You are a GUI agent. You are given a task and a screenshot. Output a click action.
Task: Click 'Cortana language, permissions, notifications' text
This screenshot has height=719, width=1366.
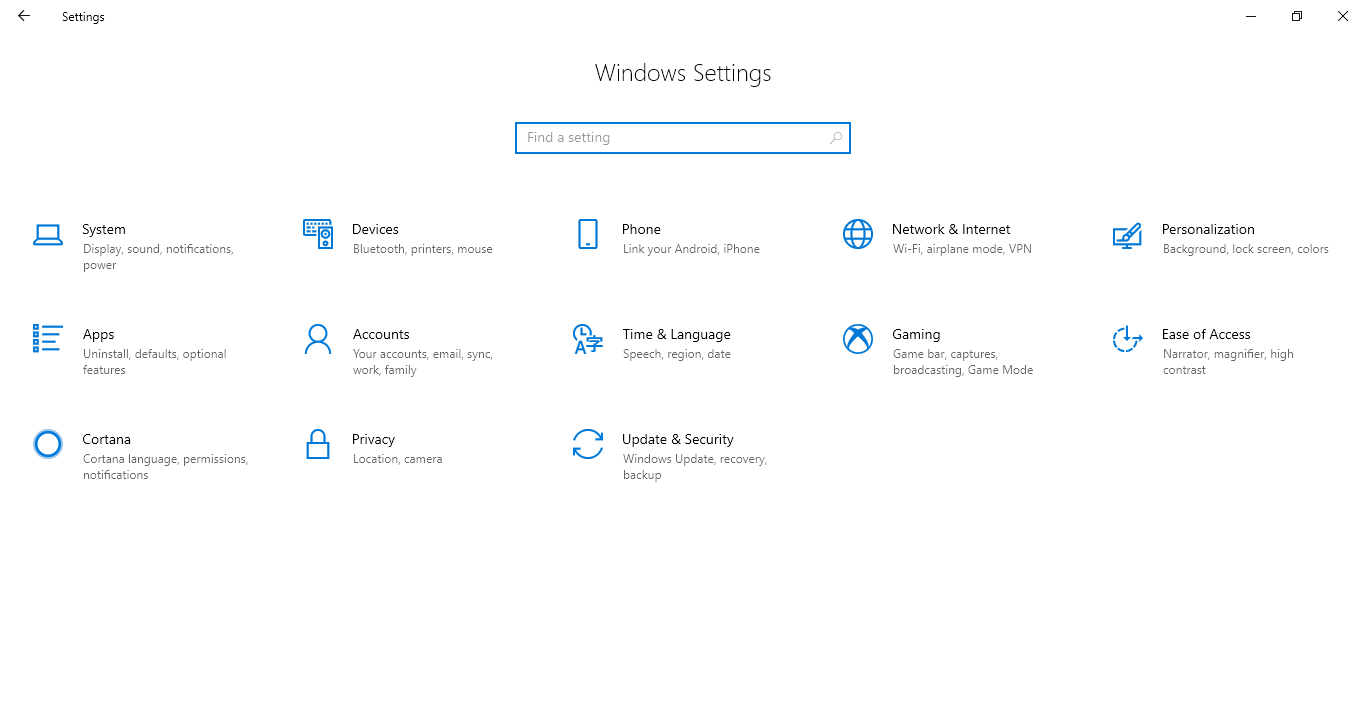pos(165,467)
